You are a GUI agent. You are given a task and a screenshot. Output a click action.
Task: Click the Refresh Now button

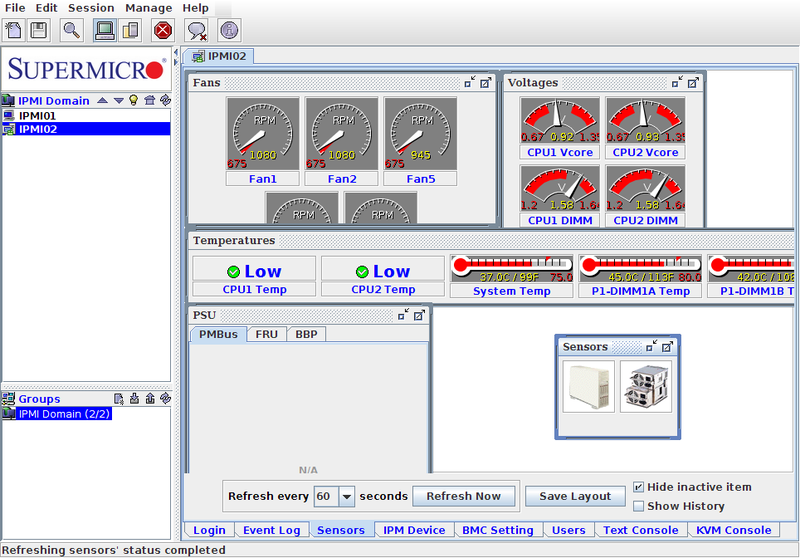pos(463,496)
